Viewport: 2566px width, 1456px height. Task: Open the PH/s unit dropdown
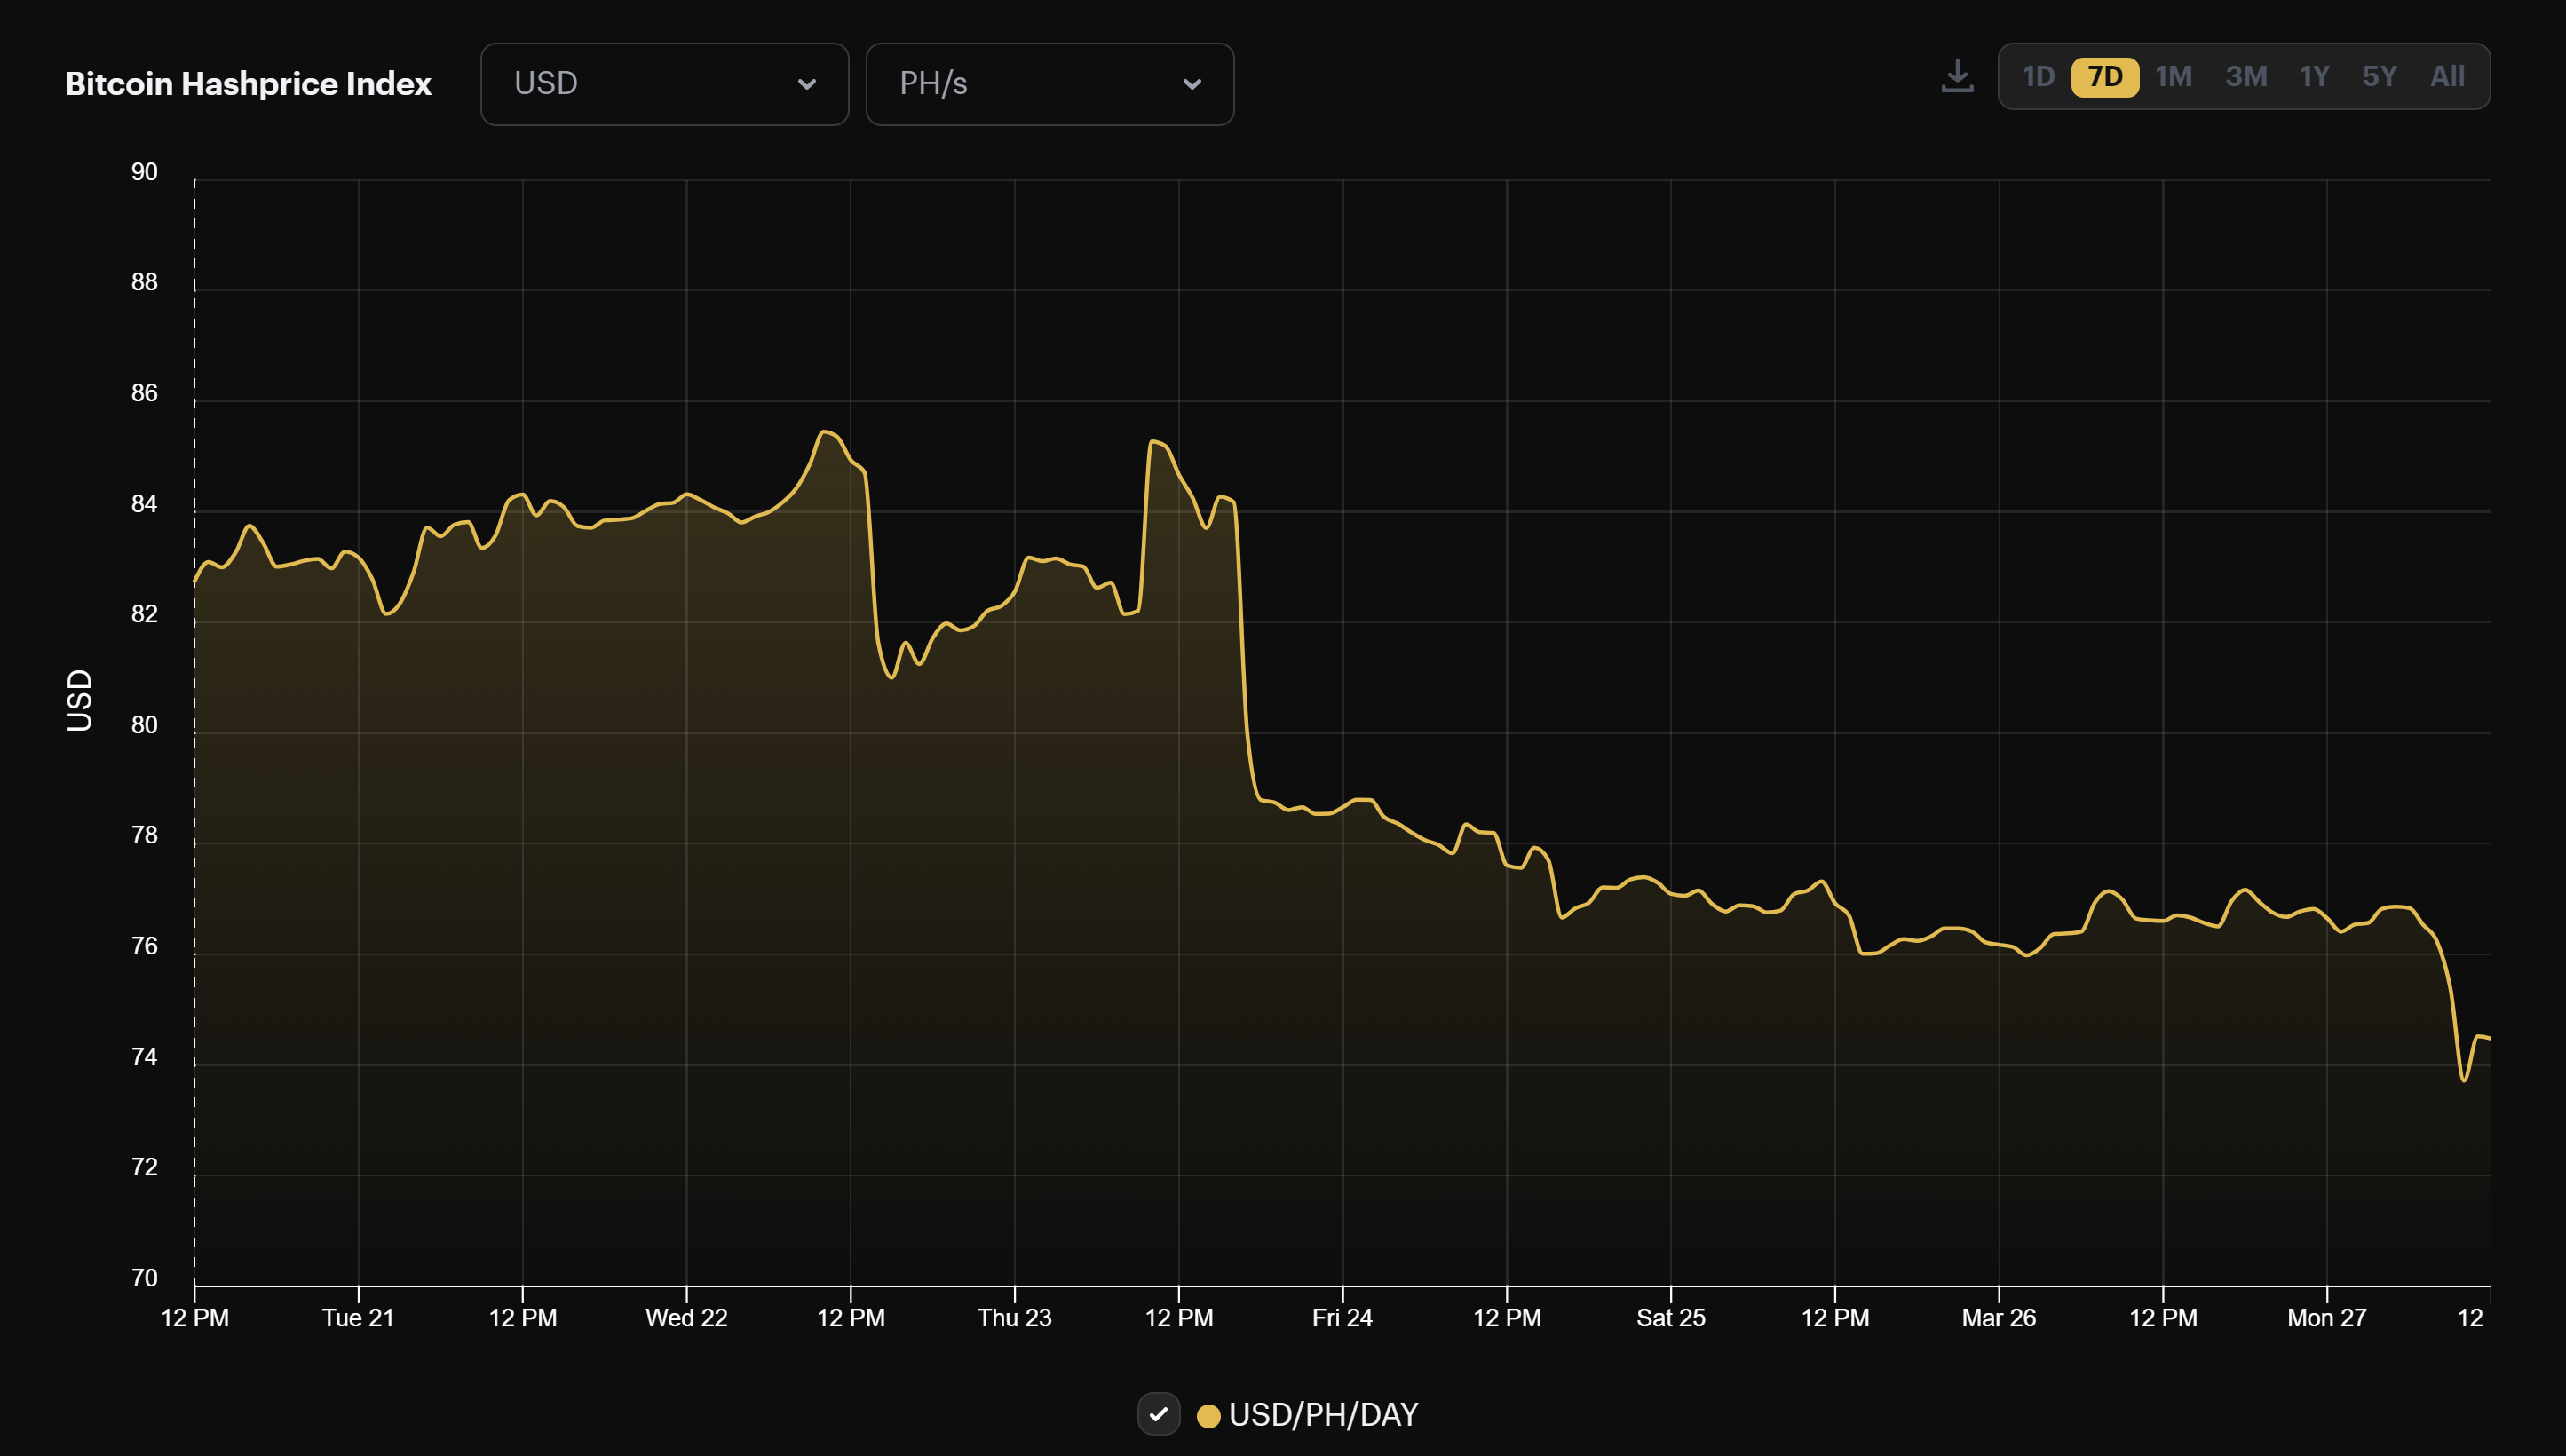[1049, 84]
